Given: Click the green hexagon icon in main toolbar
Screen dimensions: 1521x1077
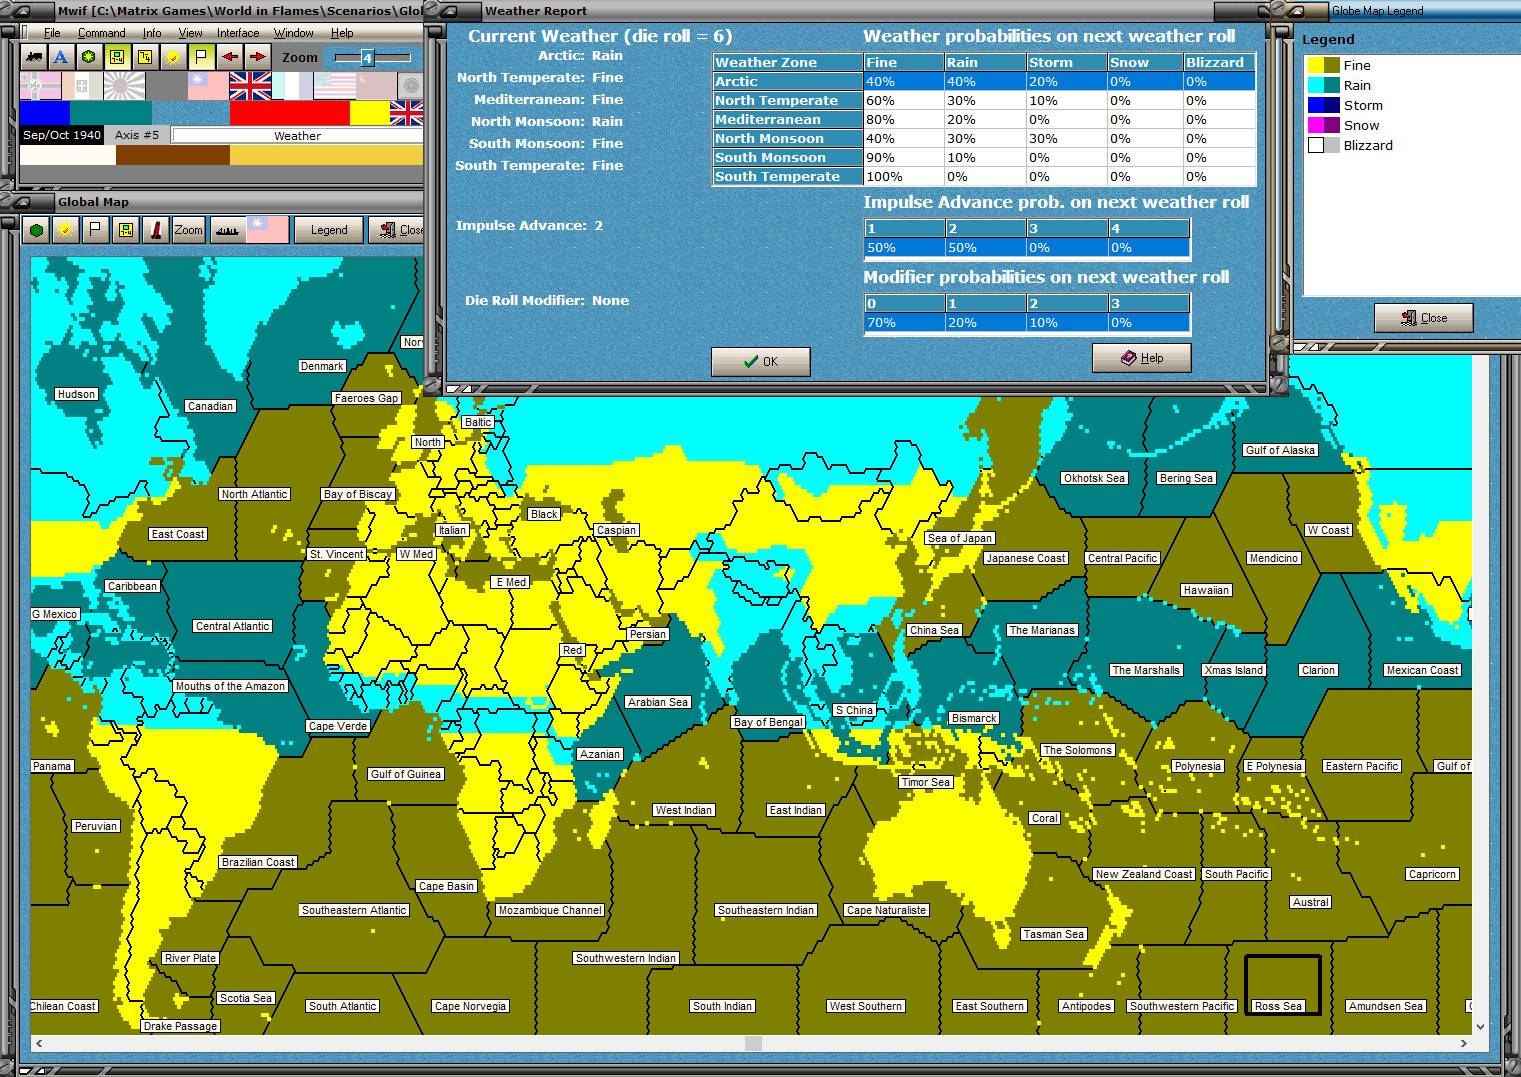Looking at the screenshot, I should pos(89,57).
